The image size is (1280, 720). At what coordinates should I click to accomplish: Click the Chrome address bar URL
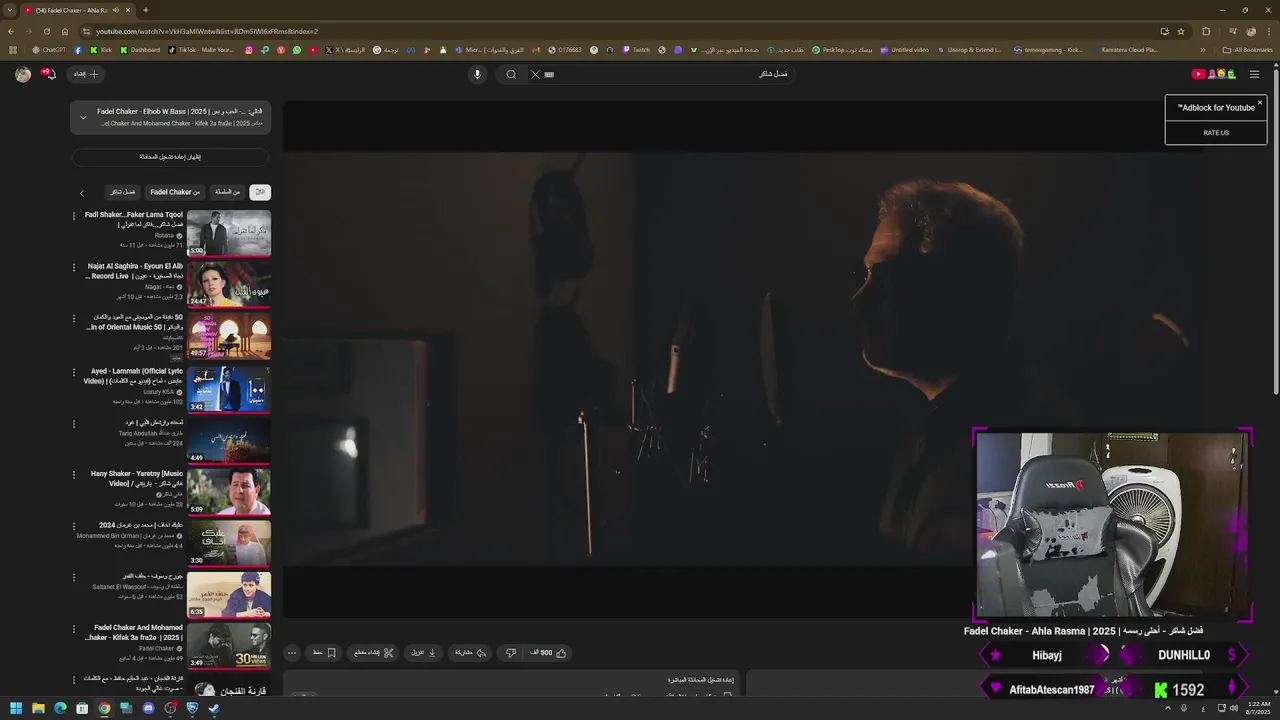pos(206,31)
